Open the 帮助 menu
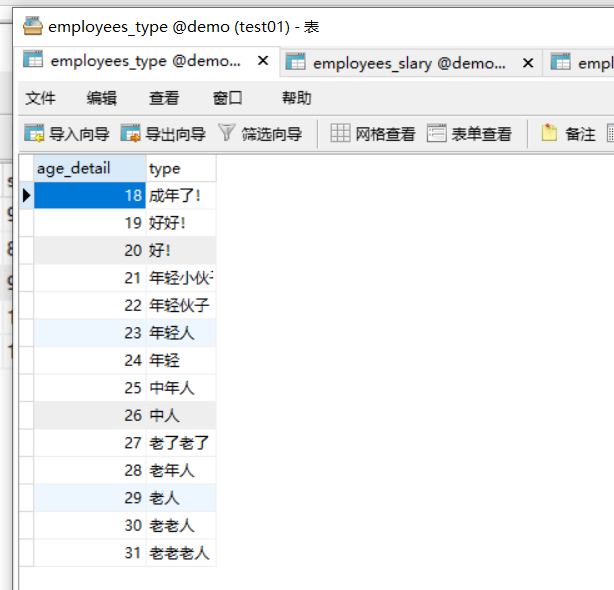 tap(296, 98)
